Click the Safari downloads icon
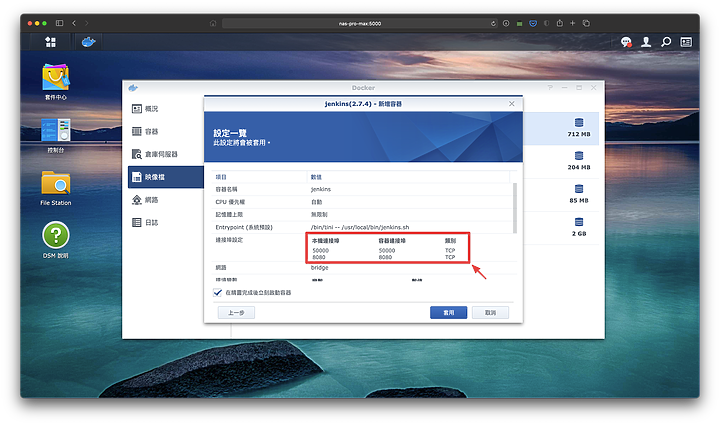This screenshot has width=720, height=425. pos(506,23)
